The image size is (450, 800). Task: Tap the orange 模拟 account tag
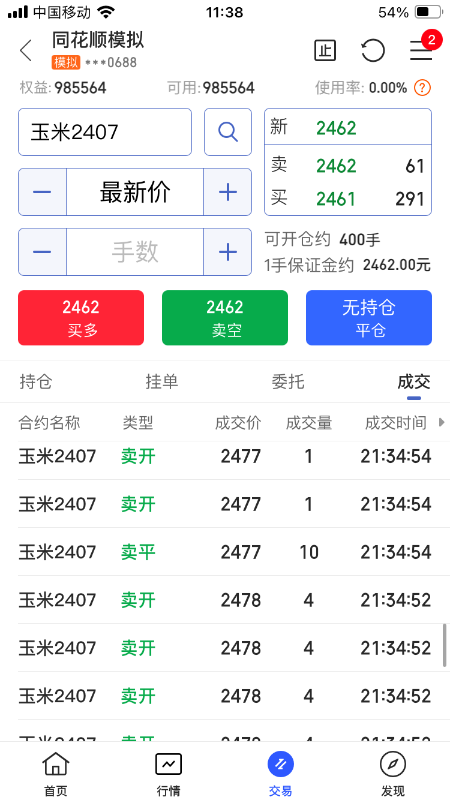point(66,62)
